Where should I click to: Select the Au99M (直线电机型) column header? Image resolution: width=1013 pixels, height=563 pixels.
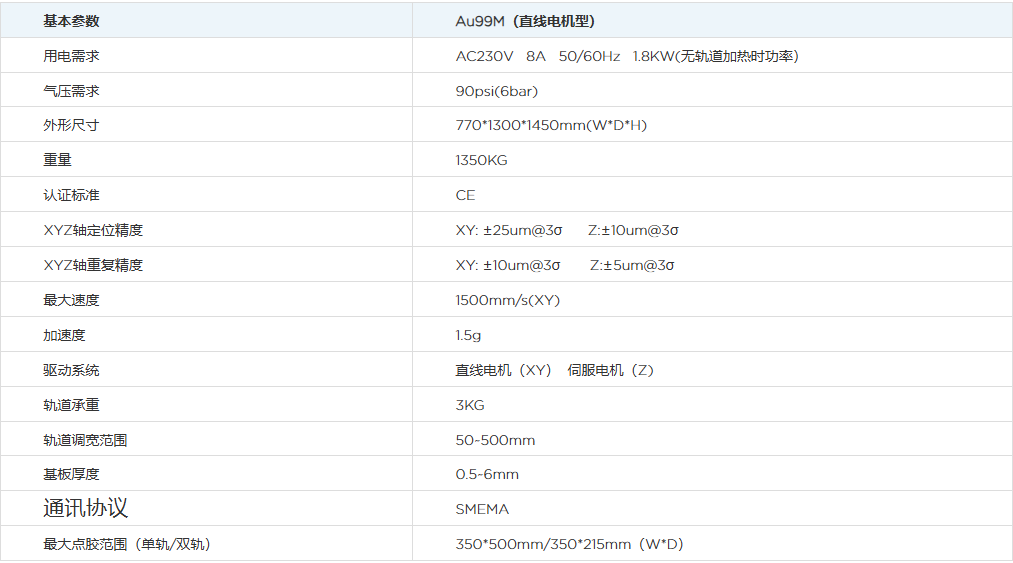click(525, 21)
